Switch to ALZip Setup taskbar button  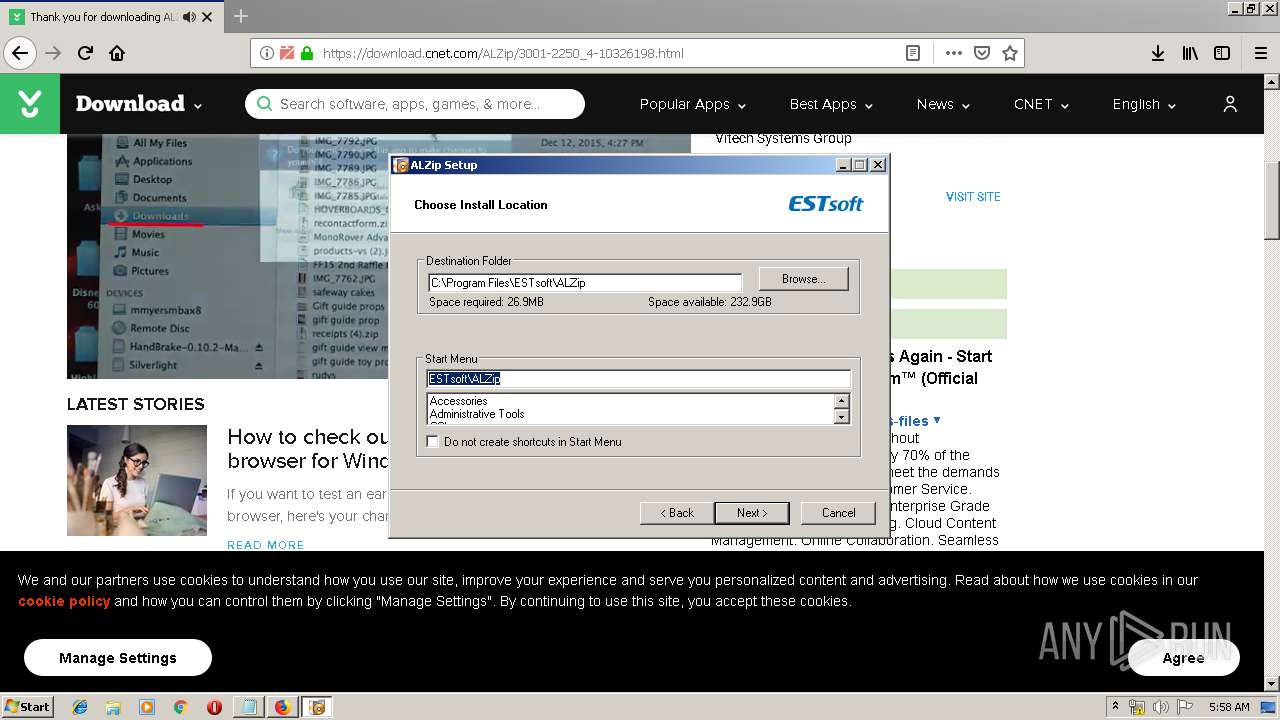coord(317,707)
